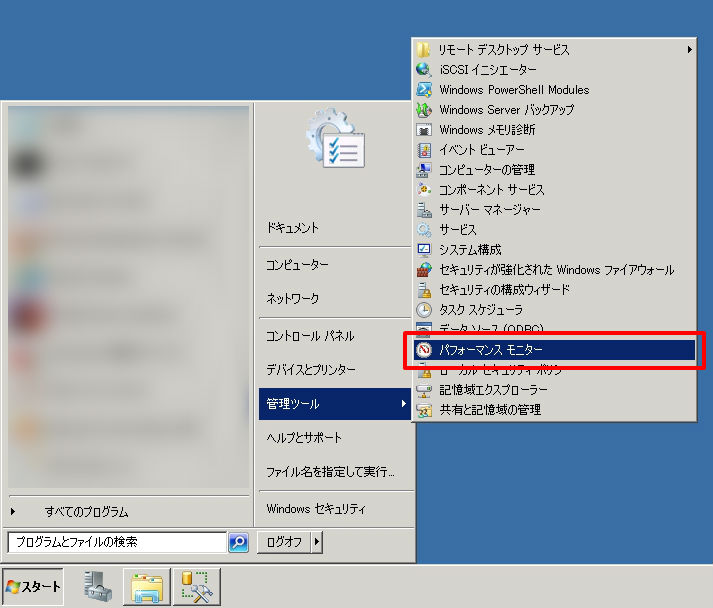Choose ファイル名を指定して実行...
713x608 pixels.
pyautogui.click(x=335, y=472)
